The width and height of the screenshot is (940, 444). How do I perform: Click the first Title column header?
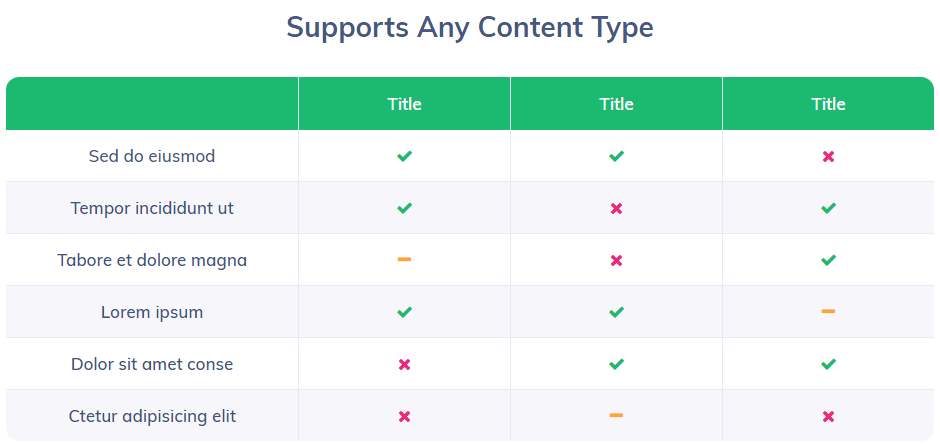tap(404, 104)
